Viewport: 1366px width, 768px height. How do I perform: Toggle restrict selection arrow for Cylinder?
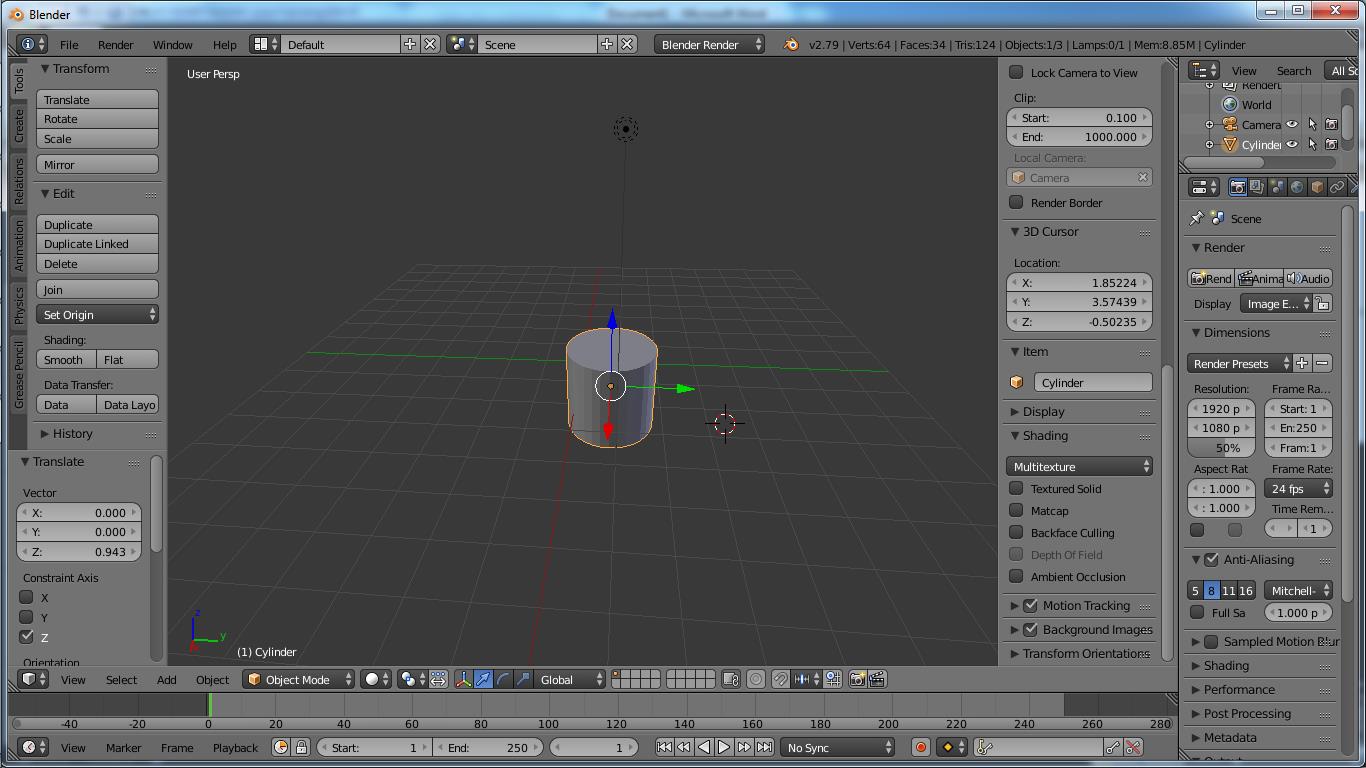click(x=1312, y=145)
